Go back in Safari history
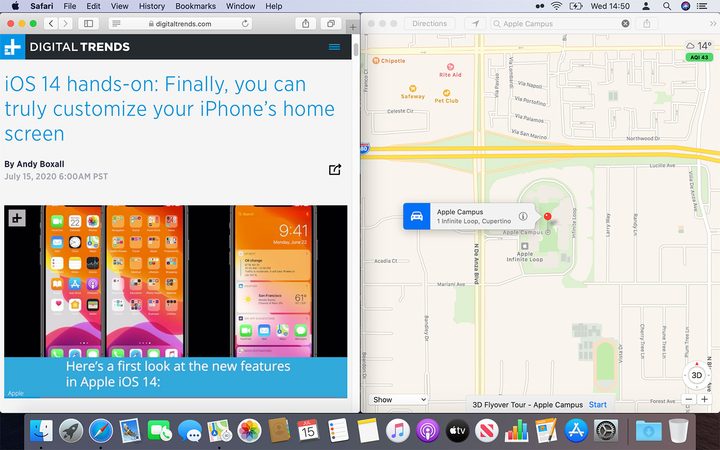 tap(51, 23)
